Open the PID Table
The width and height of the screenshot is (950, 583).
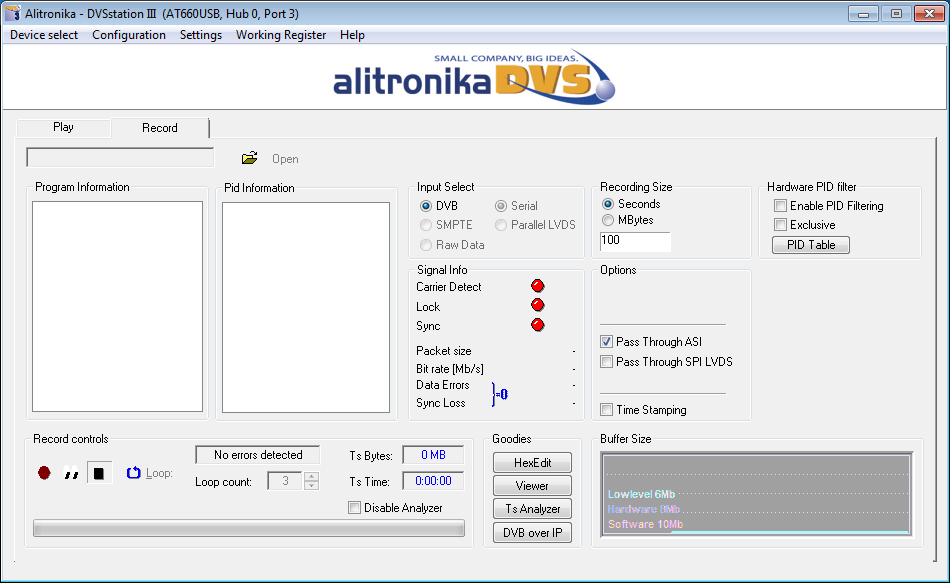811,245
